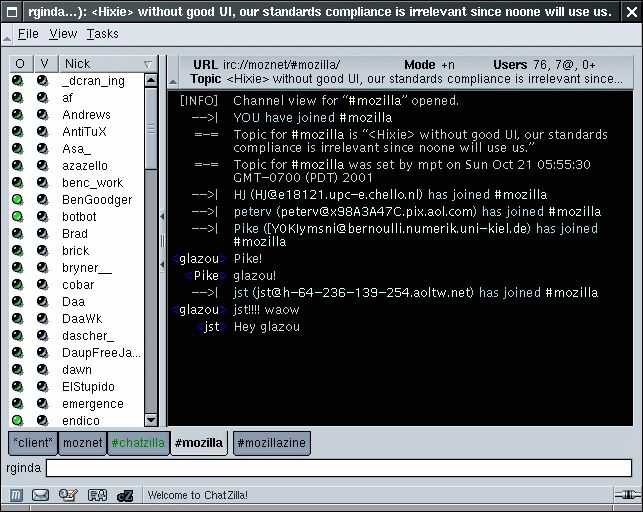643x512 pixels.
Task: Click user list scrollbar up arrow
Action: [x=151, y=80]
